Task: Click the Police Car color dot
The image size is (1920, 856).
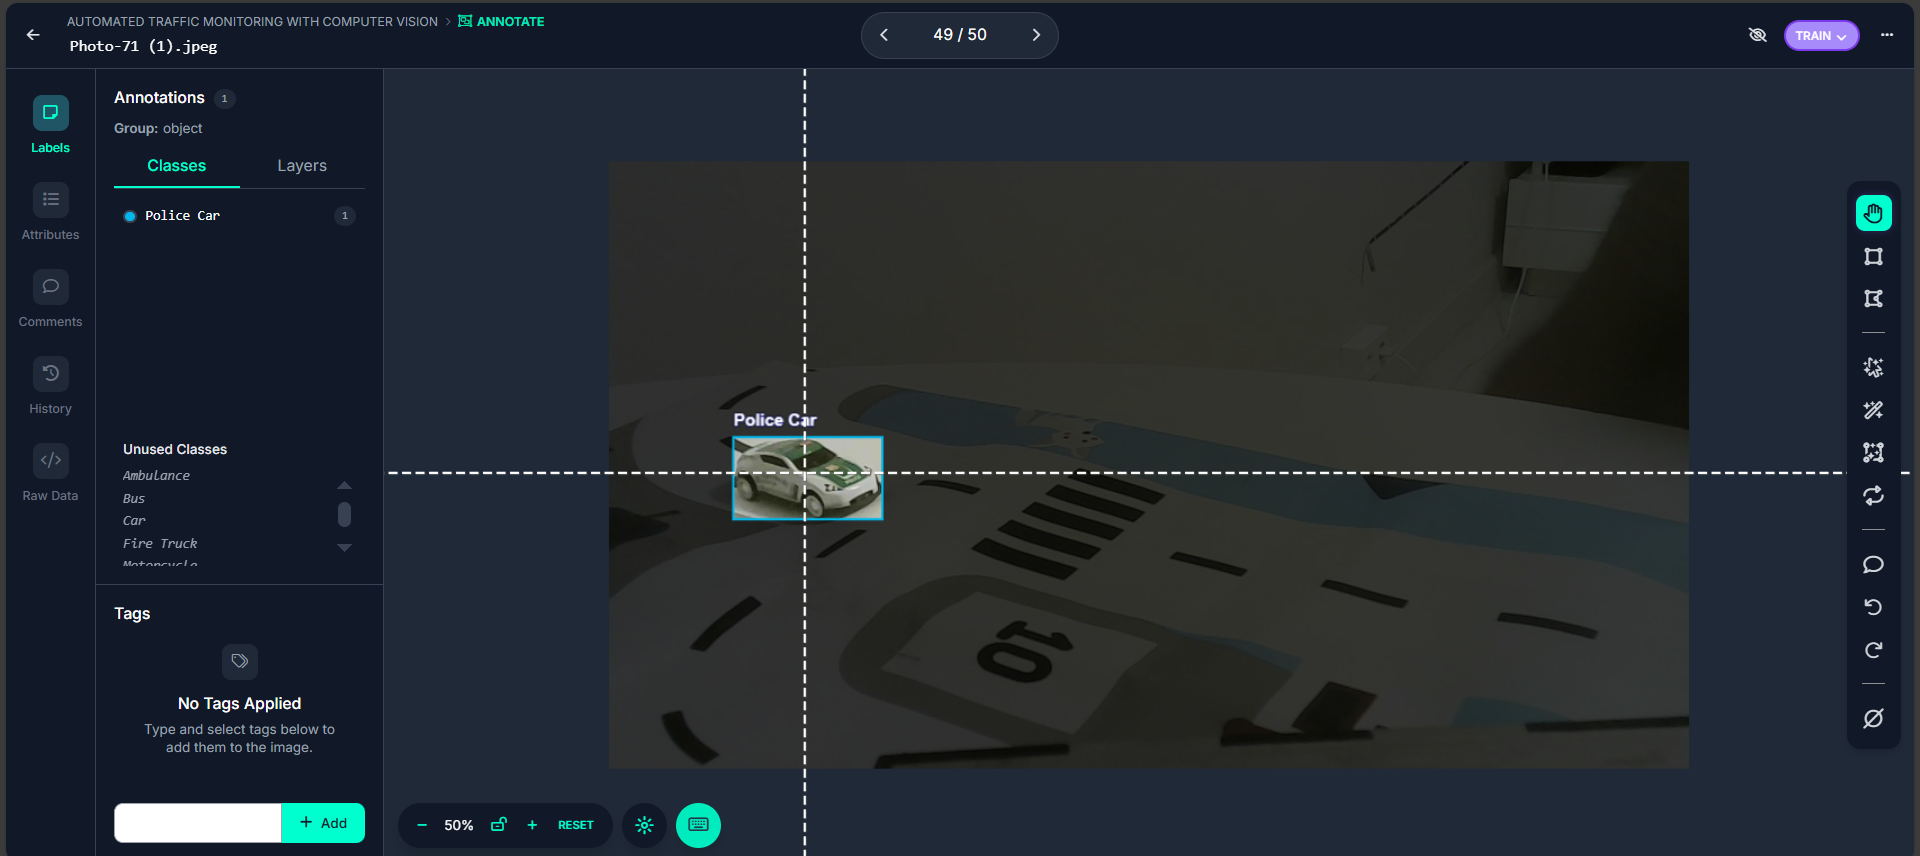Action: (129, 216)
